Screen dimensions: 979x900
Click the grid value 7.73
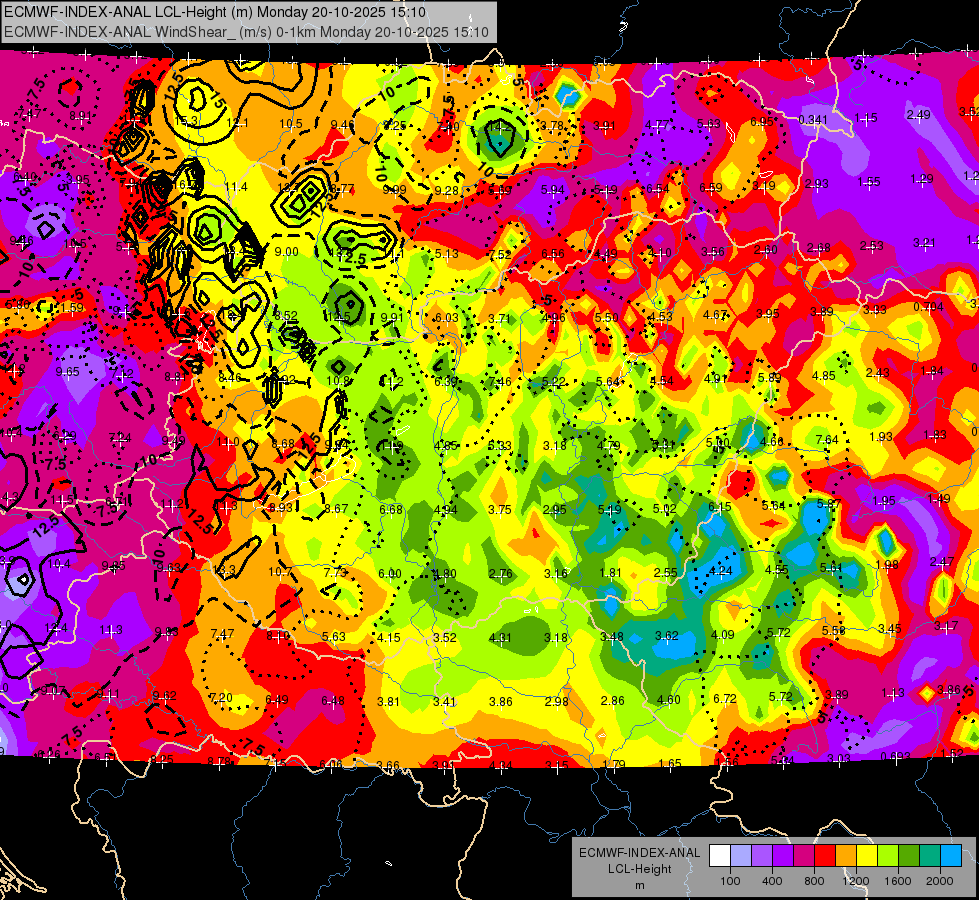coord(335,572)
